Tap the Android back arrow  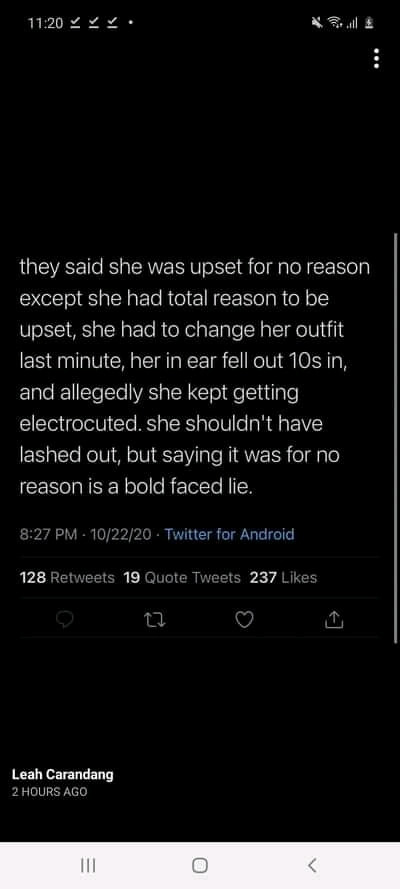[x=312, y=865]
